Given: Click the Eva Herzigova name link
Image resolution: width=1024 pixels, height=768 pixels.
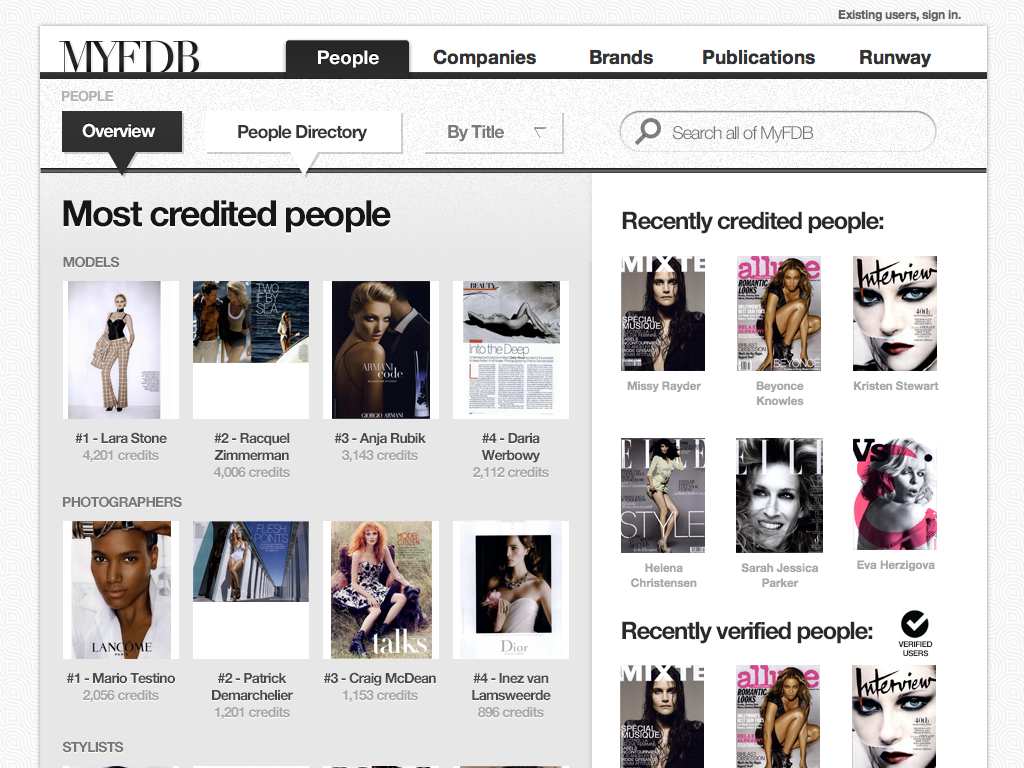Looking at the screenshot, I should [x=895, y=565].
